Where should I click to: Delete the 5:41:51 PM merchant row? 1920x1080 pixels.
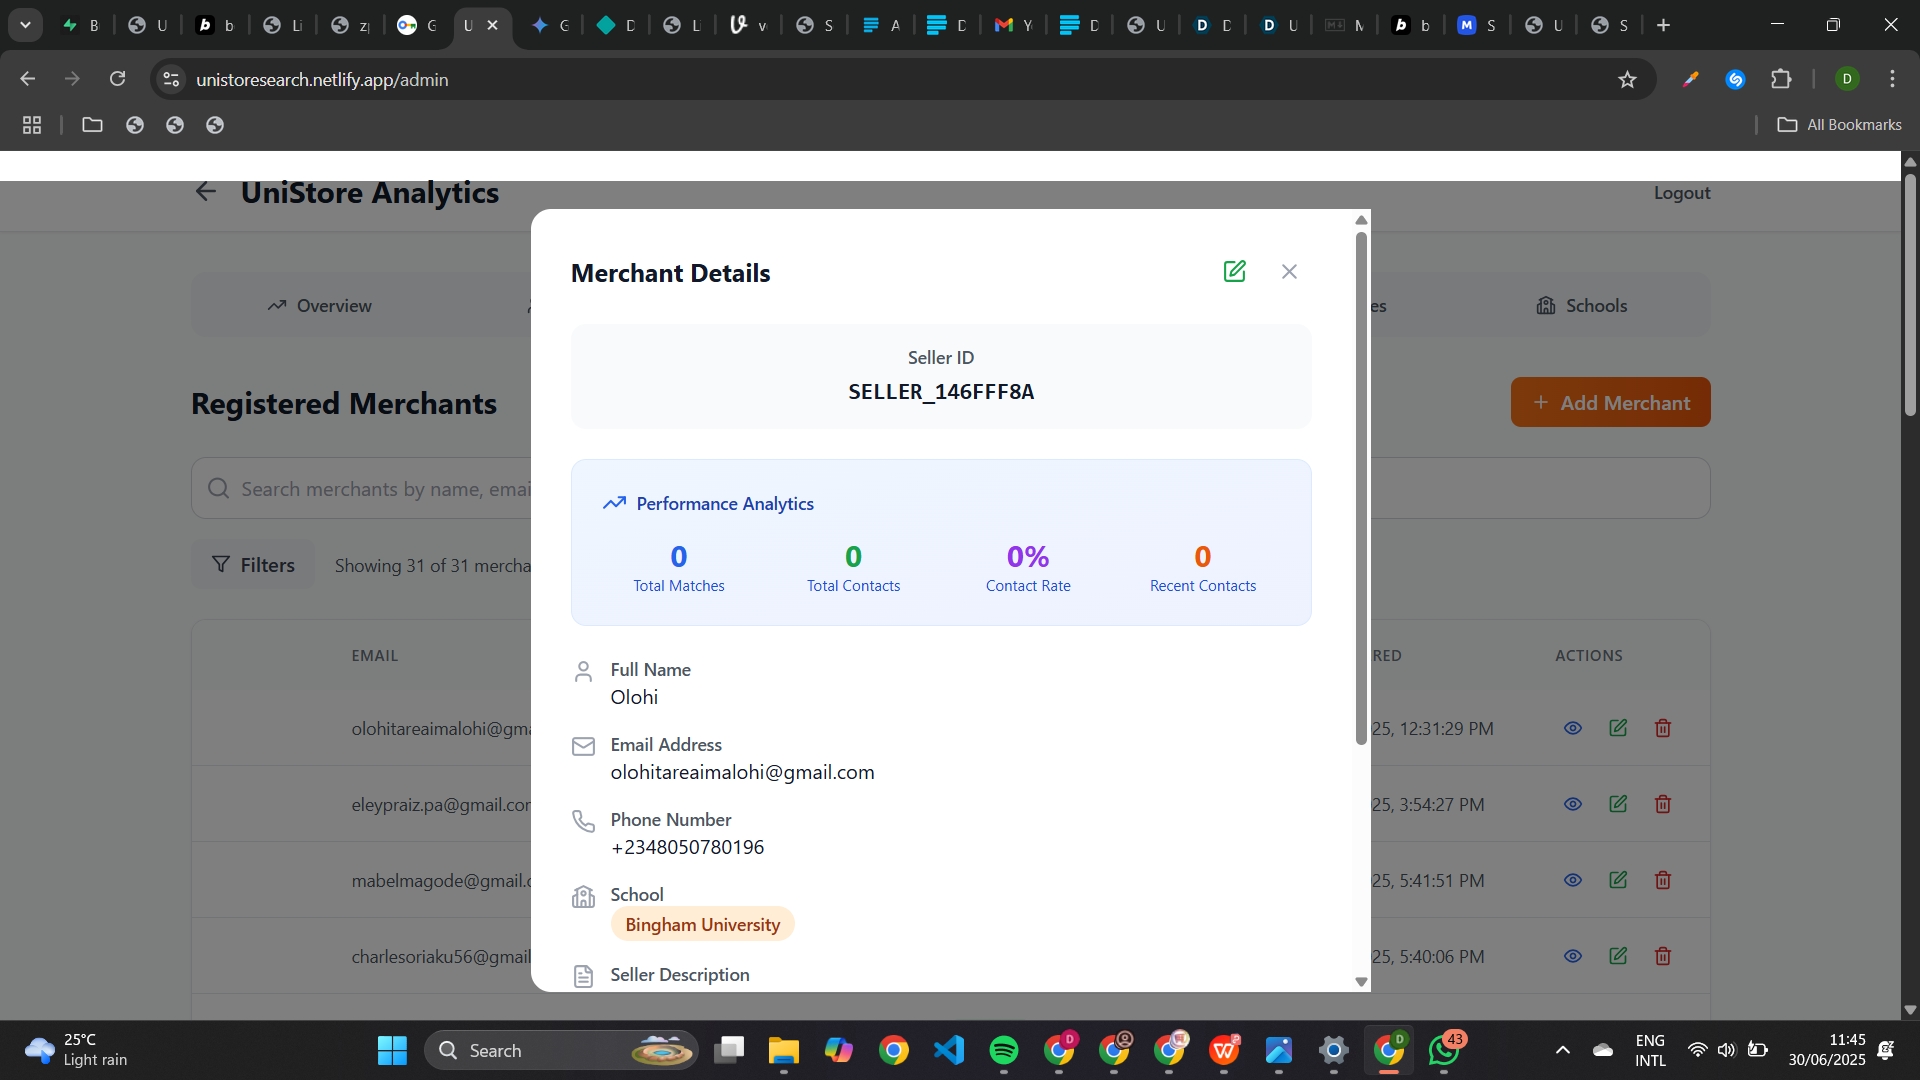point(1663,880)
